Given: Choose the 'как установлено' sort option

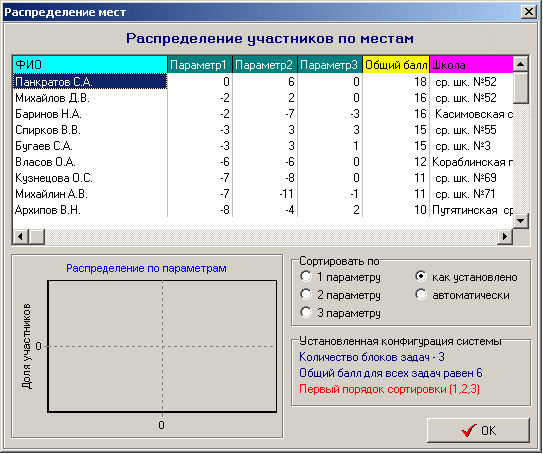Looking at the screenshot, I should [421, 277].
